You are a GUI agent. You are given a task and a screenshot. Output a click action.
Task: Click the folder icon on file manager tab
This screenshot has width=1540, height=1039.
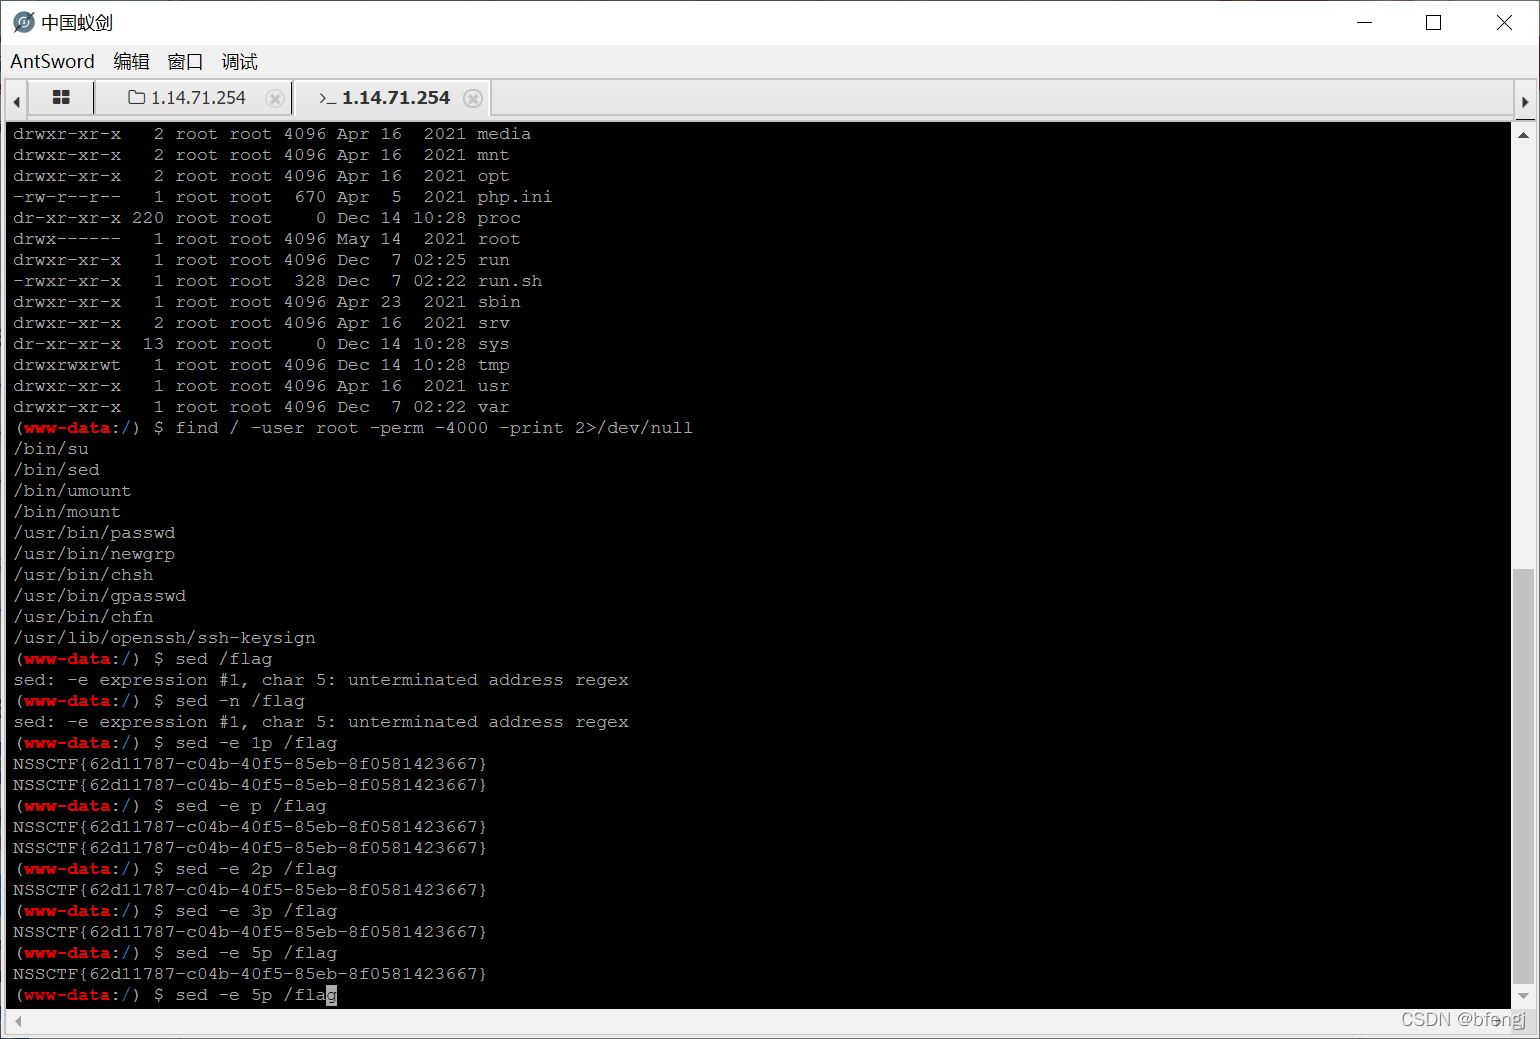137,97
